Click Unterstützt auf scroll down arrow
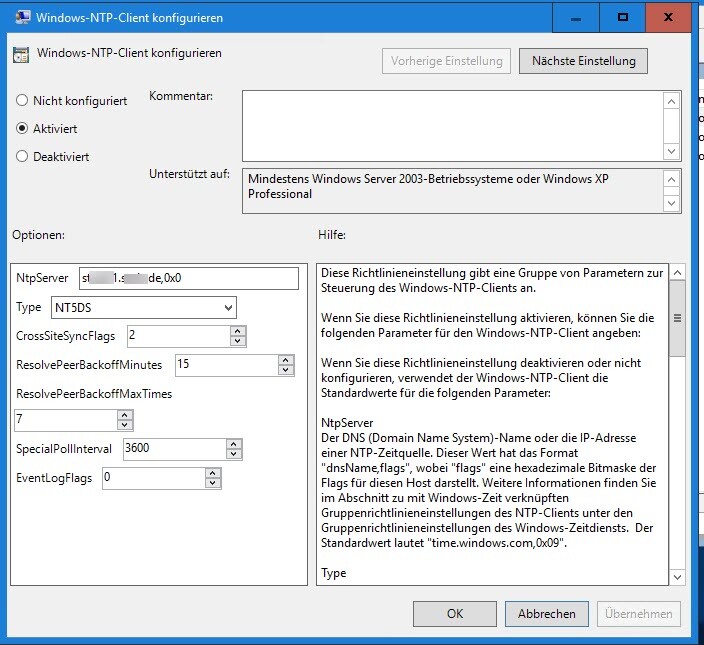 [x=671, y=203]
